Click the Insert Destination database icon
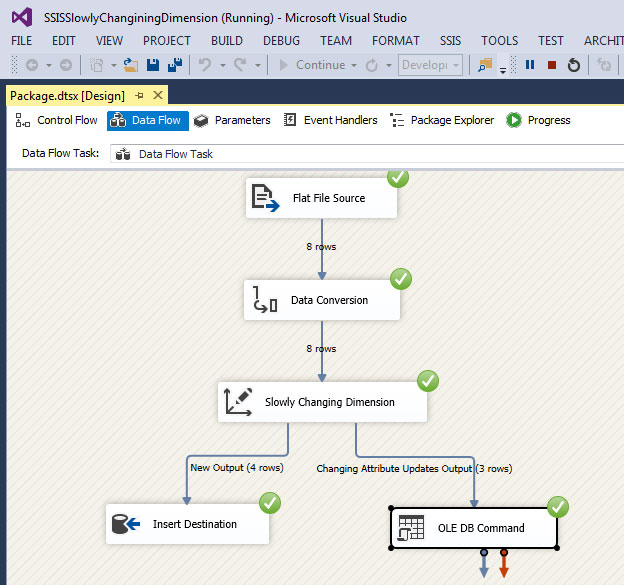This screenshot has width=624, height=585. tap(126, 524)
